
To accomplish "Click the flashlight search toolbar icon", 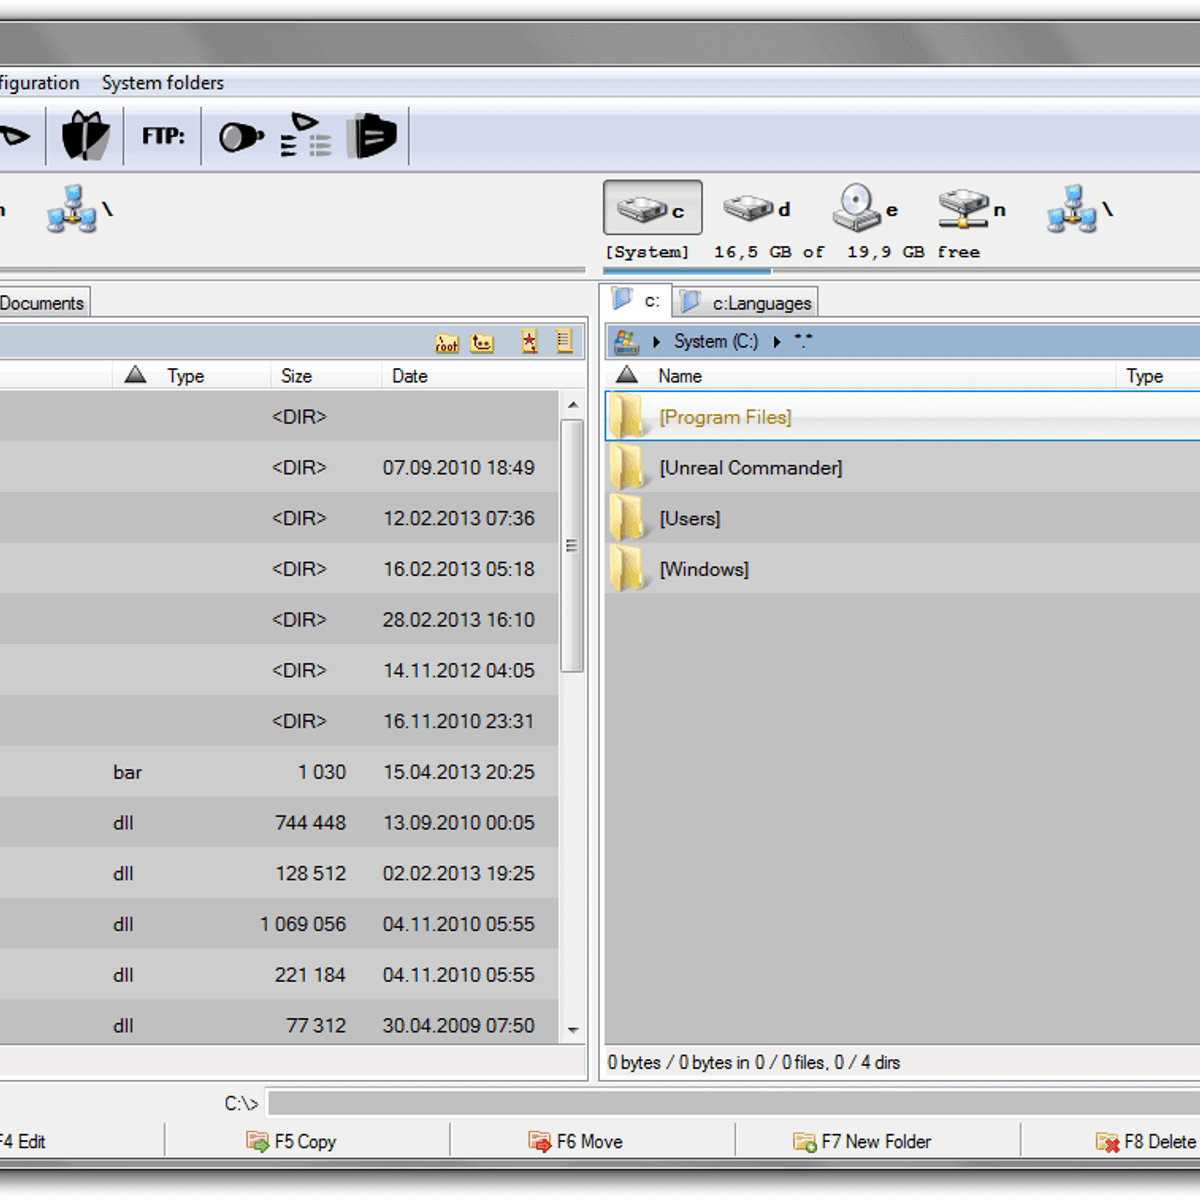I will (240, 136).
